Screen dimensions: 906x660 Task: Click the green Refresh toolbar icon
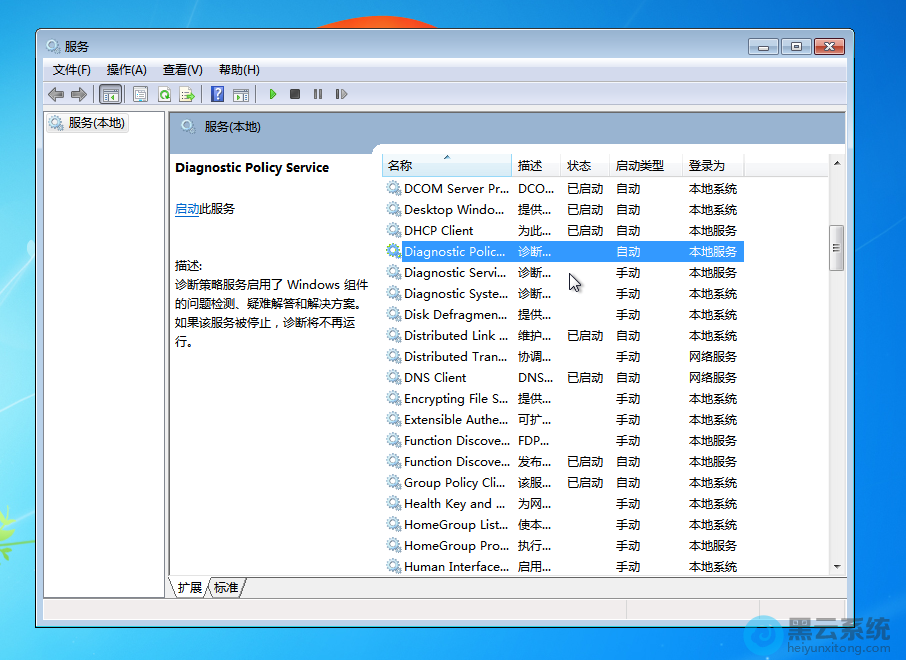(x=164, y=94)
